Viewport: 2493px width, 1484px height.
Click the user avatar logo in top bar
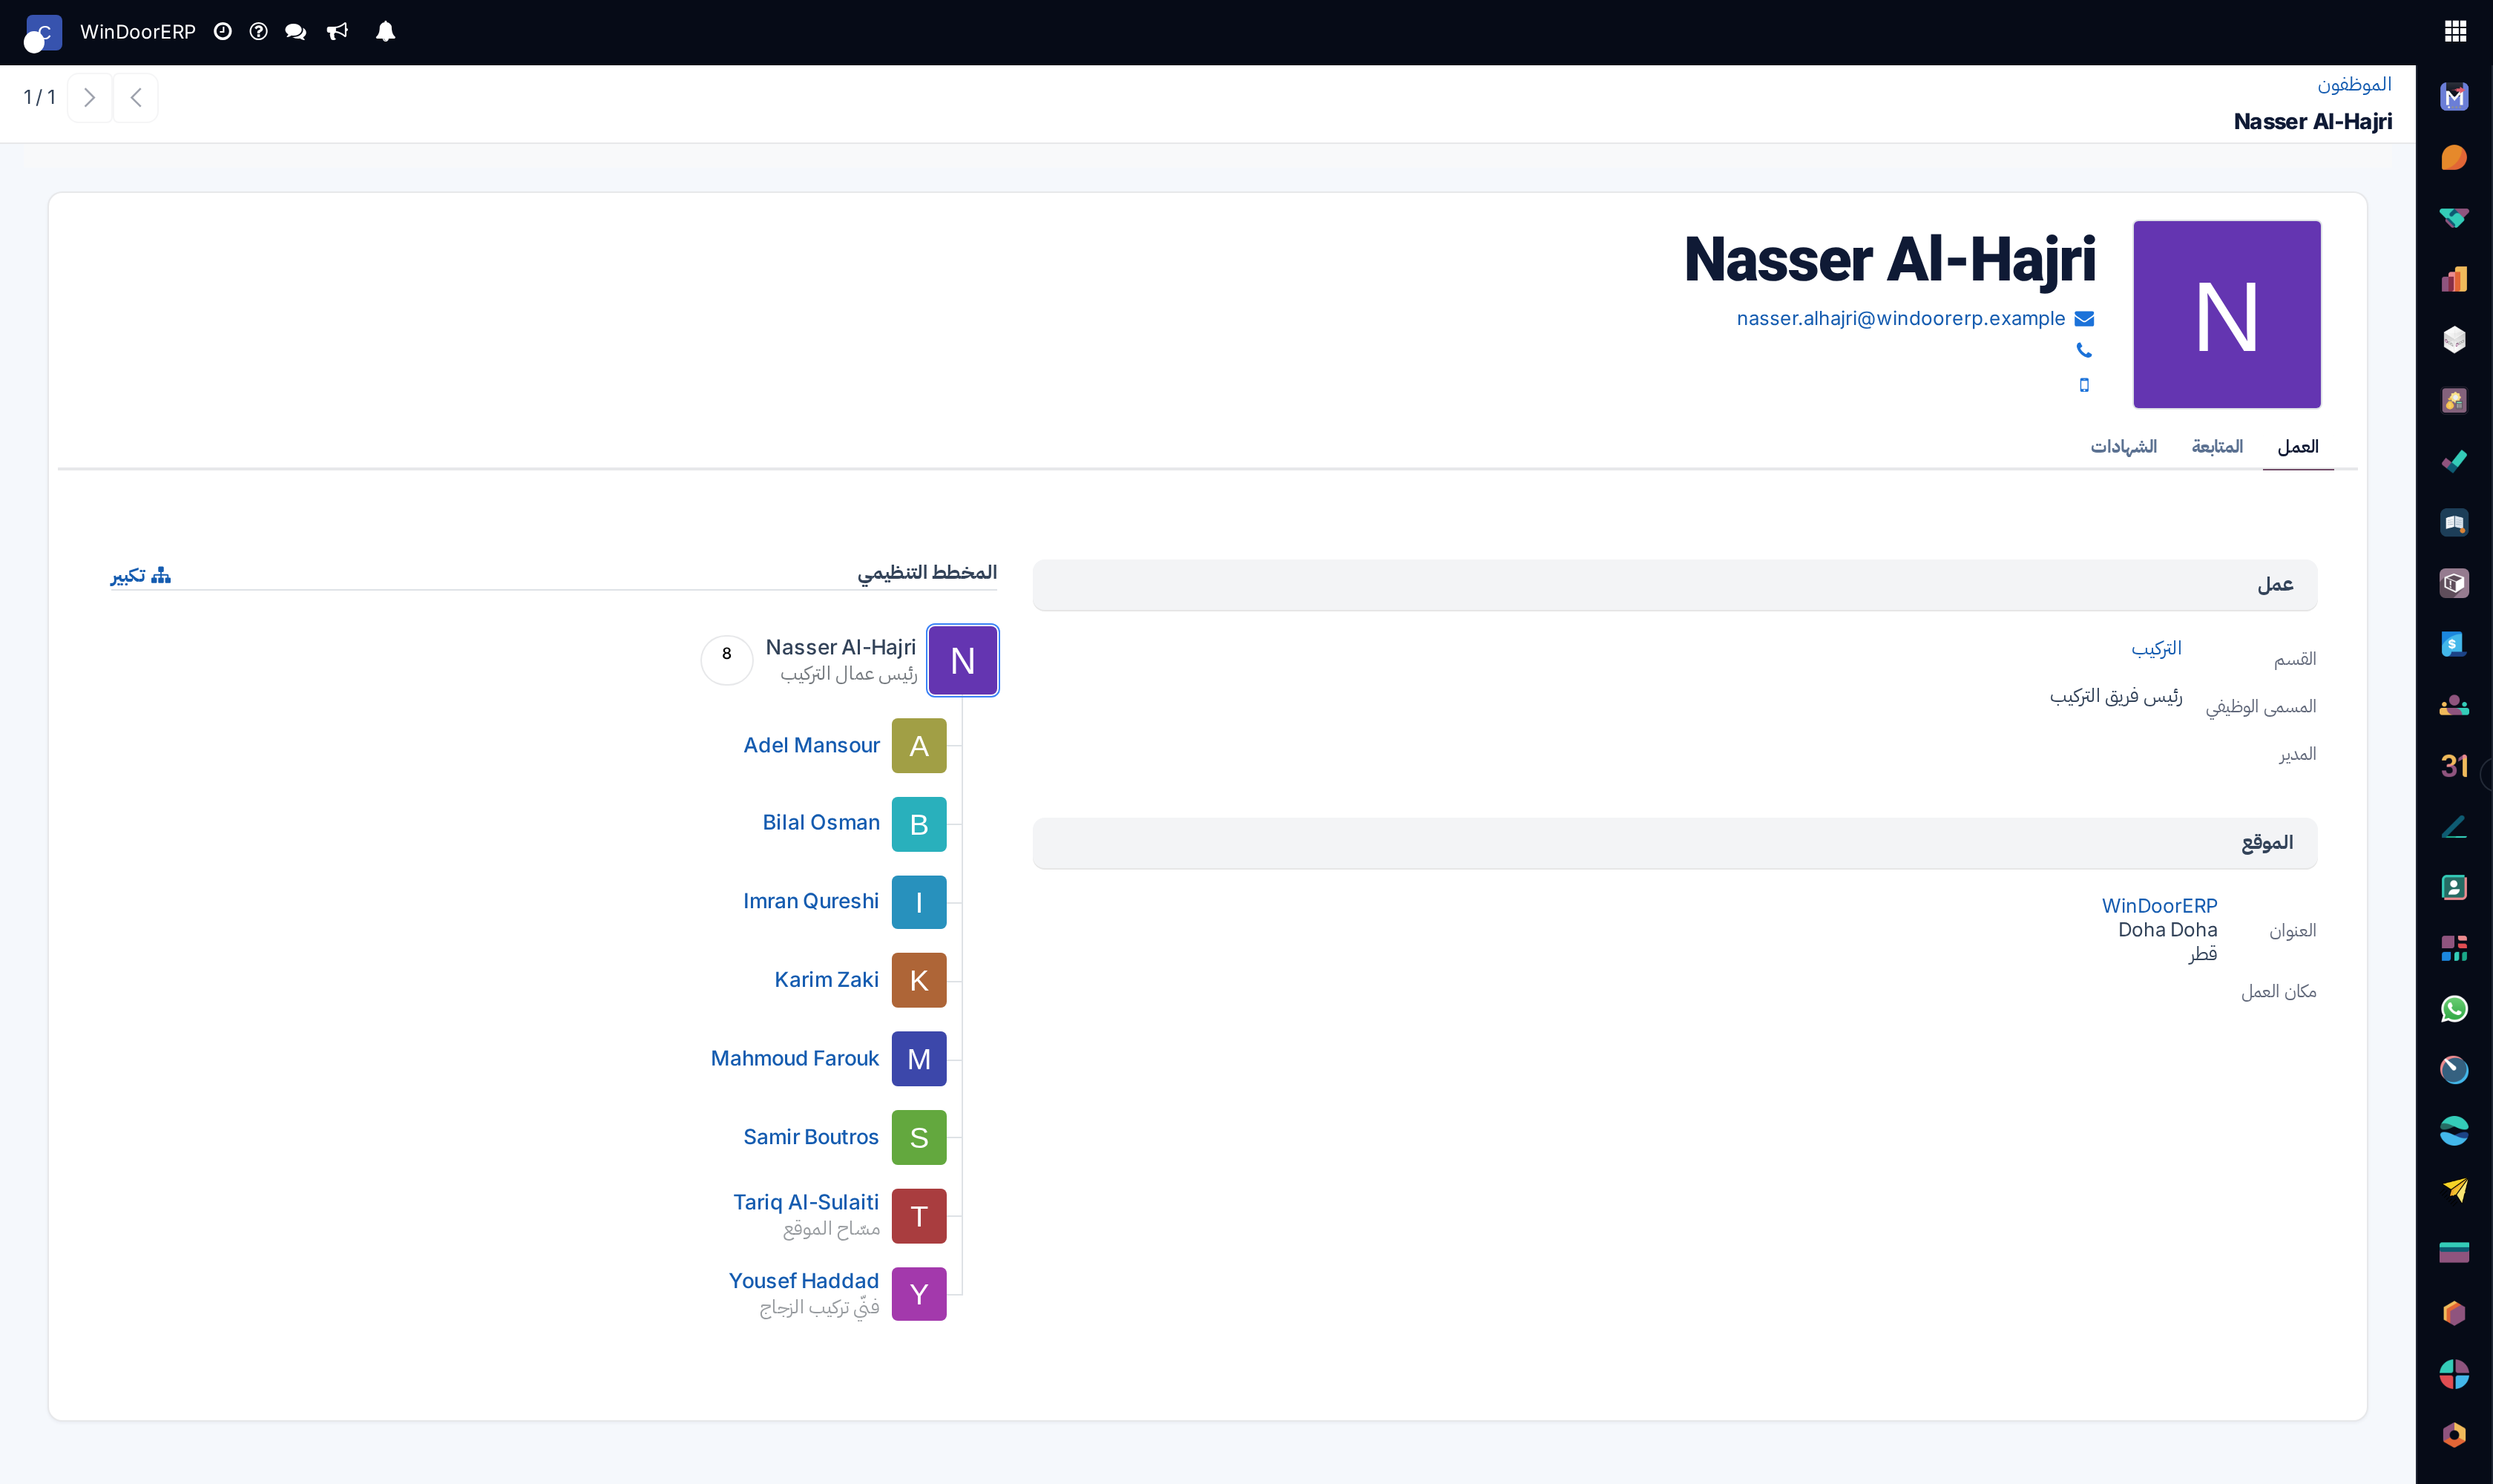click(42, 33)
